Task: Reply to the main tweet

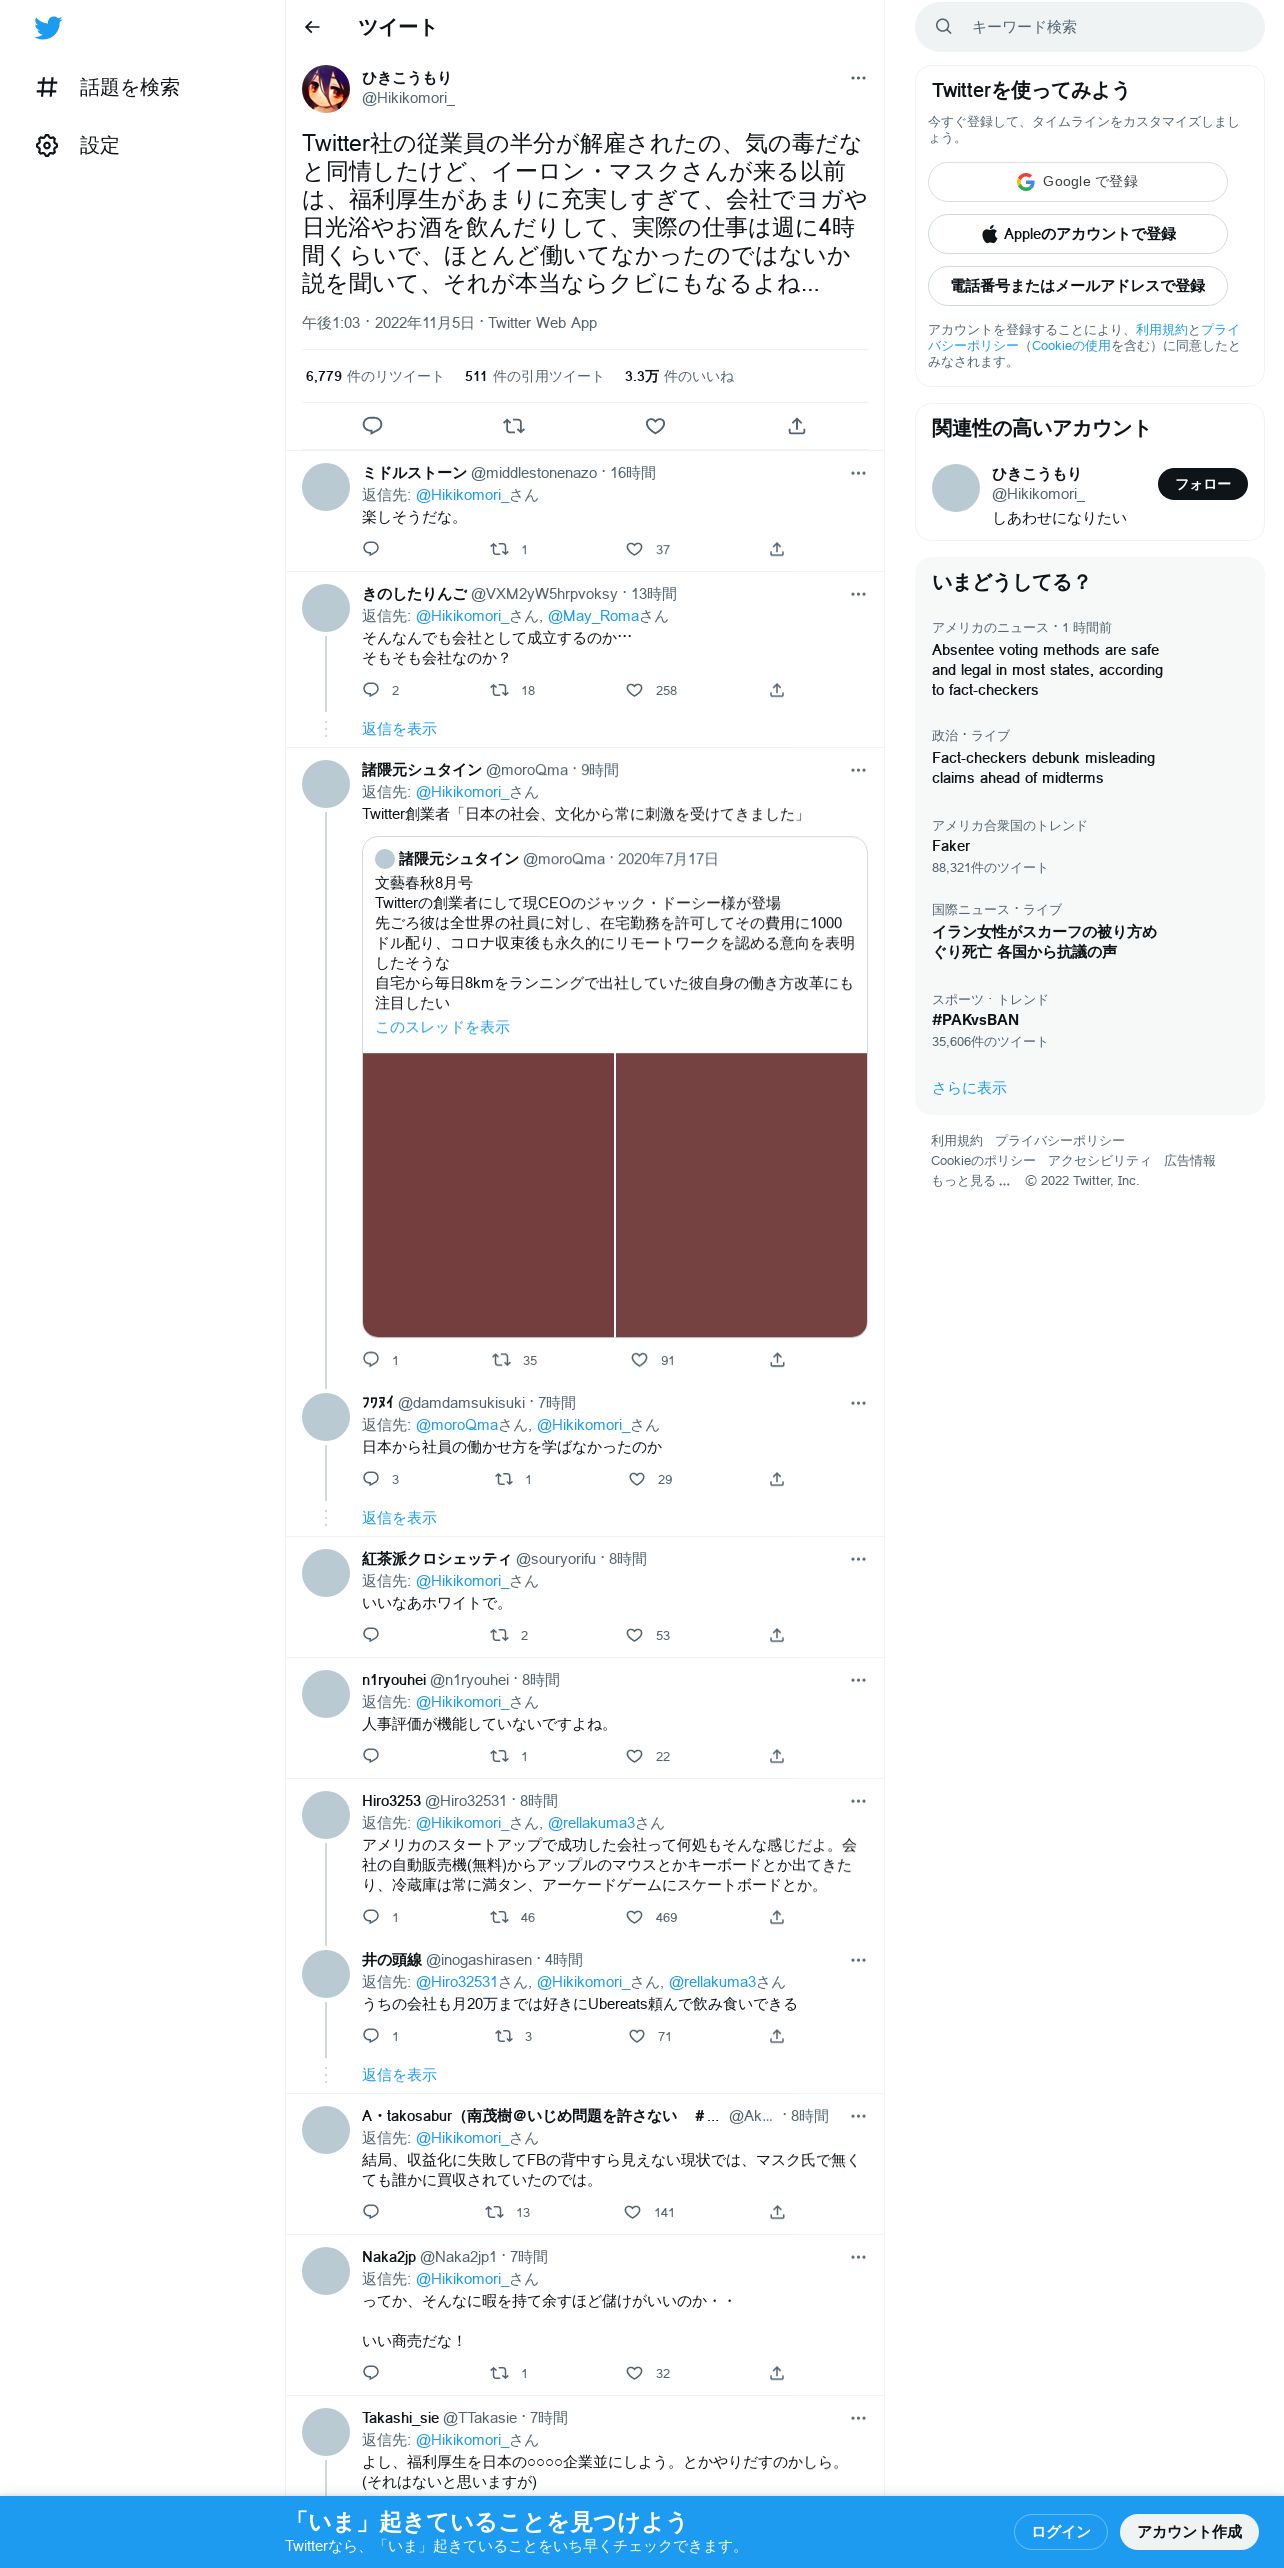Action: click(372, 426)
